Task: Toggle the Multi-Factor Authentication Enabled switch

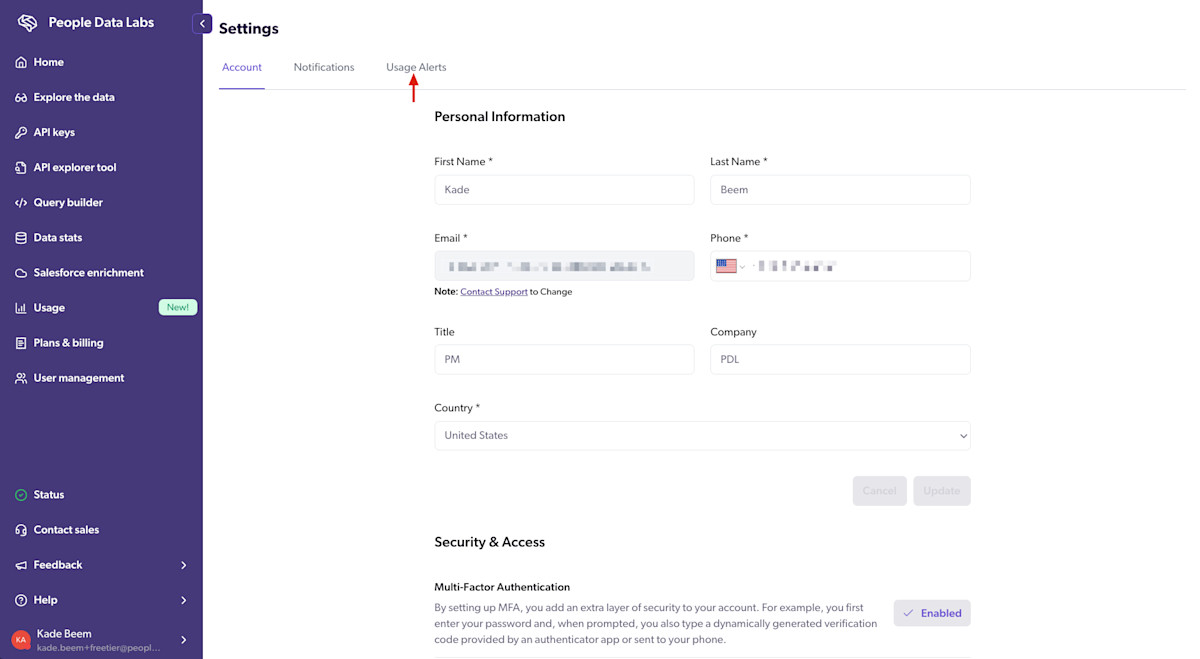Action: 931,612
